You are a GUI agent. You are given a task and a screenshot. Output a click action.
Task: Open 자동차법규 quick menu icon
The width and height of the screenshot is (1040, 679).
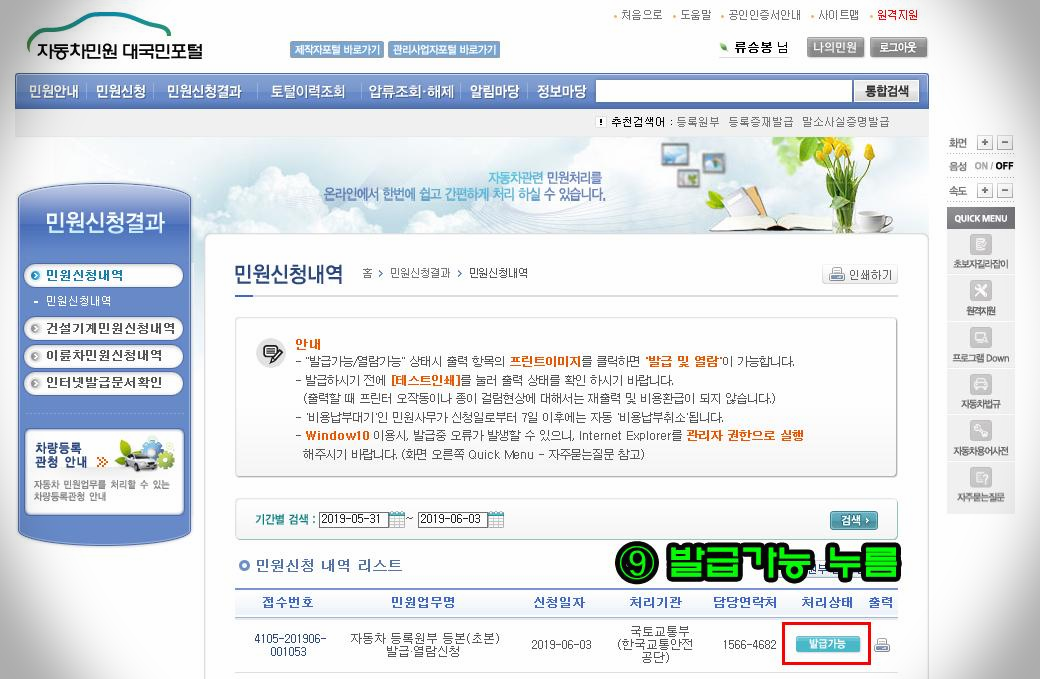coord(980,391)
